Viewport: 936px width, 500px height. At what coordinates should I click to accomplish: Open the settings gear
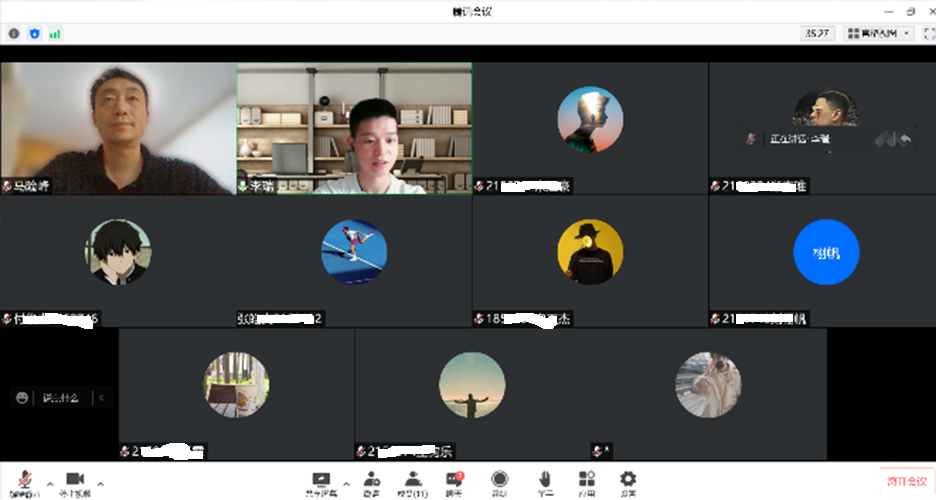pyautogui.click(x=627, y=483)
